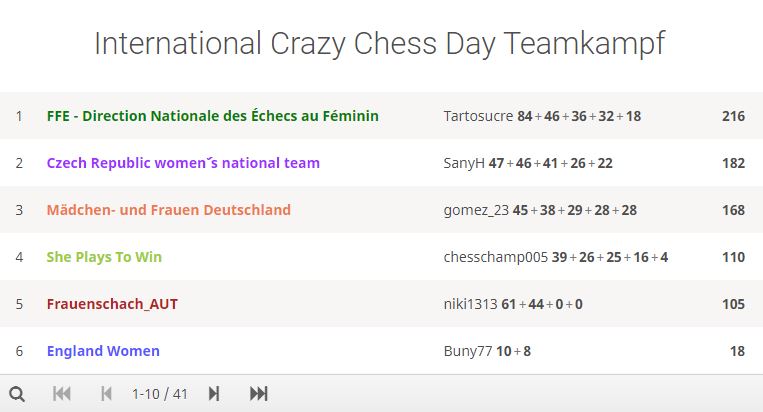The image size is (763, 412).
Task: Jump to last page of standings
Action: (x=258, y=394)
